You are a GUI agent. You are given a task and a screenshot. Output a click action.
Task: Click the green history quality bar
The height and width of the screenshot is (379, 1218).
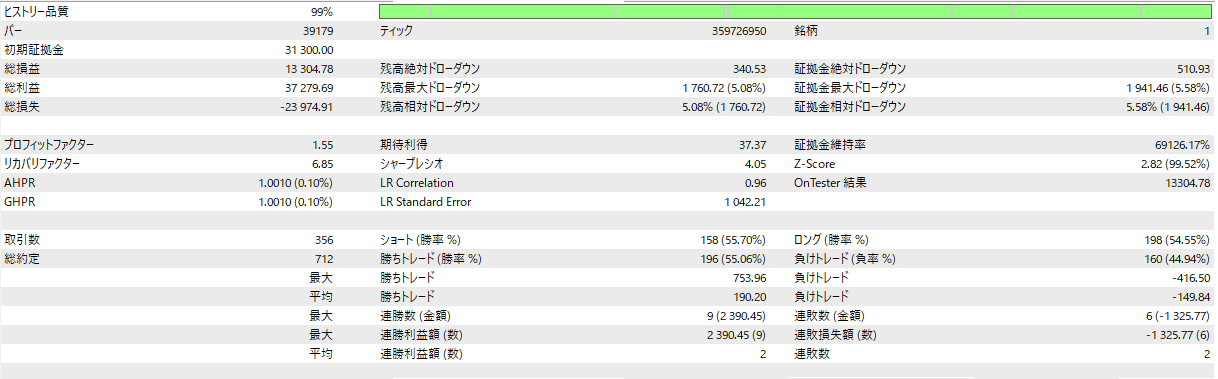click(x=795, y=12)
